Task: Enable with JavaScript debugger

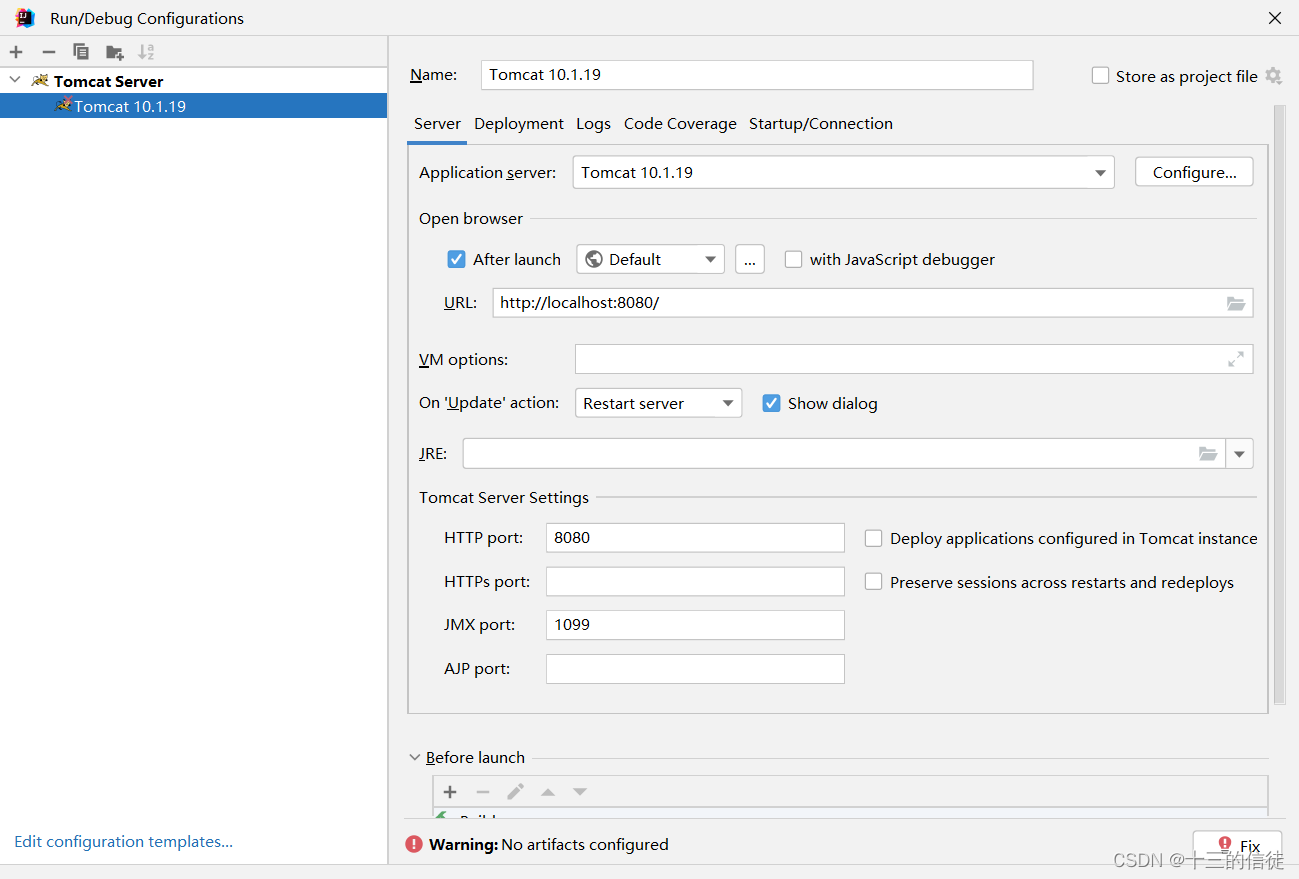Action: 793,259
